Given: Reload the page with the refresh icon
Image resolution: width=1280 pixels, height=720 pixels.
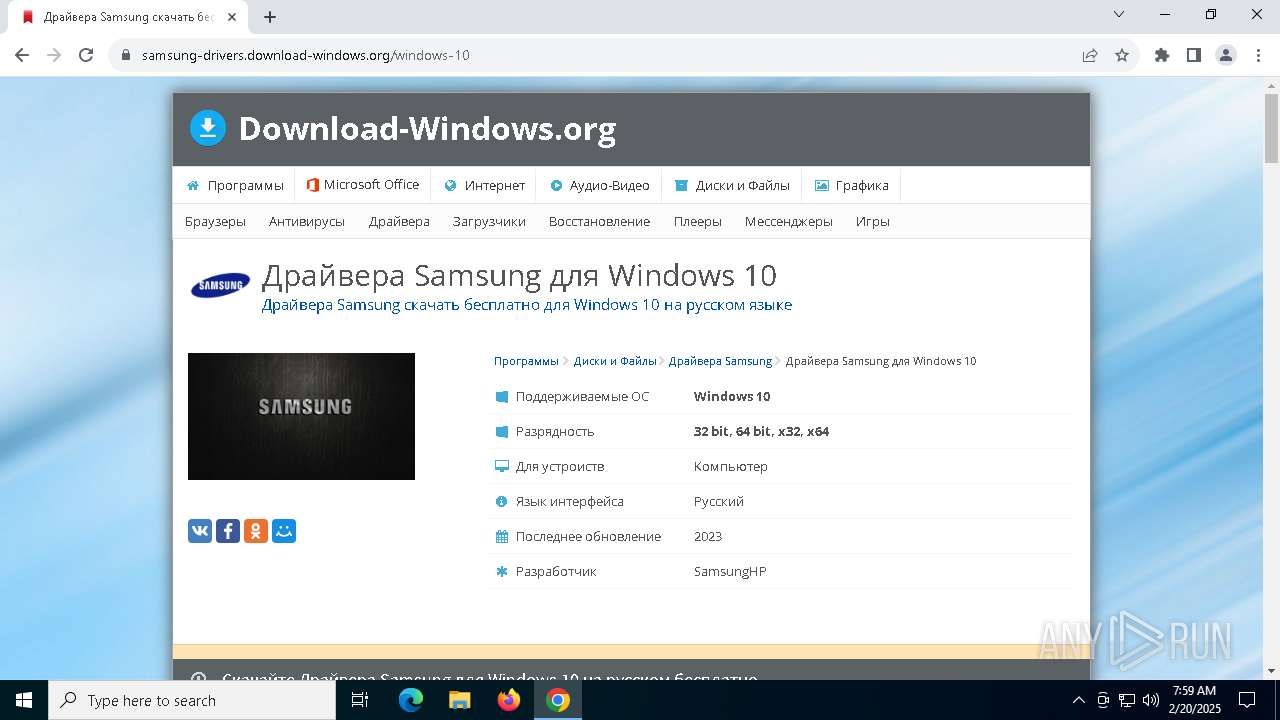Looking at the screenshot, I should [x=86, y=55].
